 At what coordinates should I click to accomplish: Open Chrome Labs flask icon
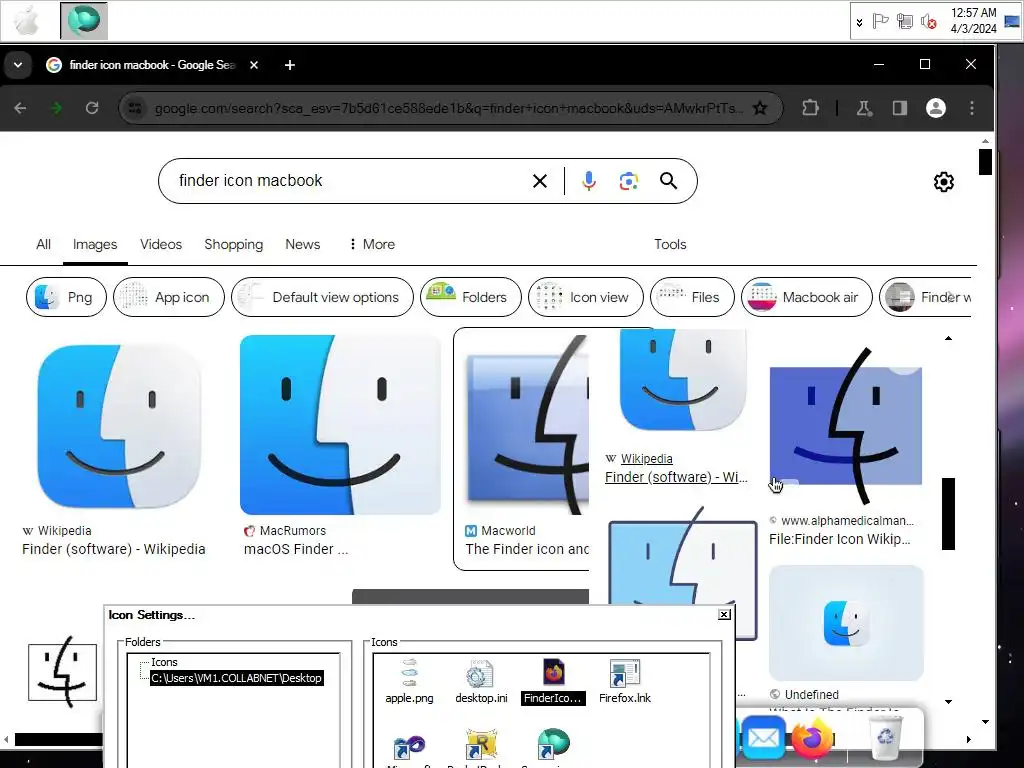[864, 108]
